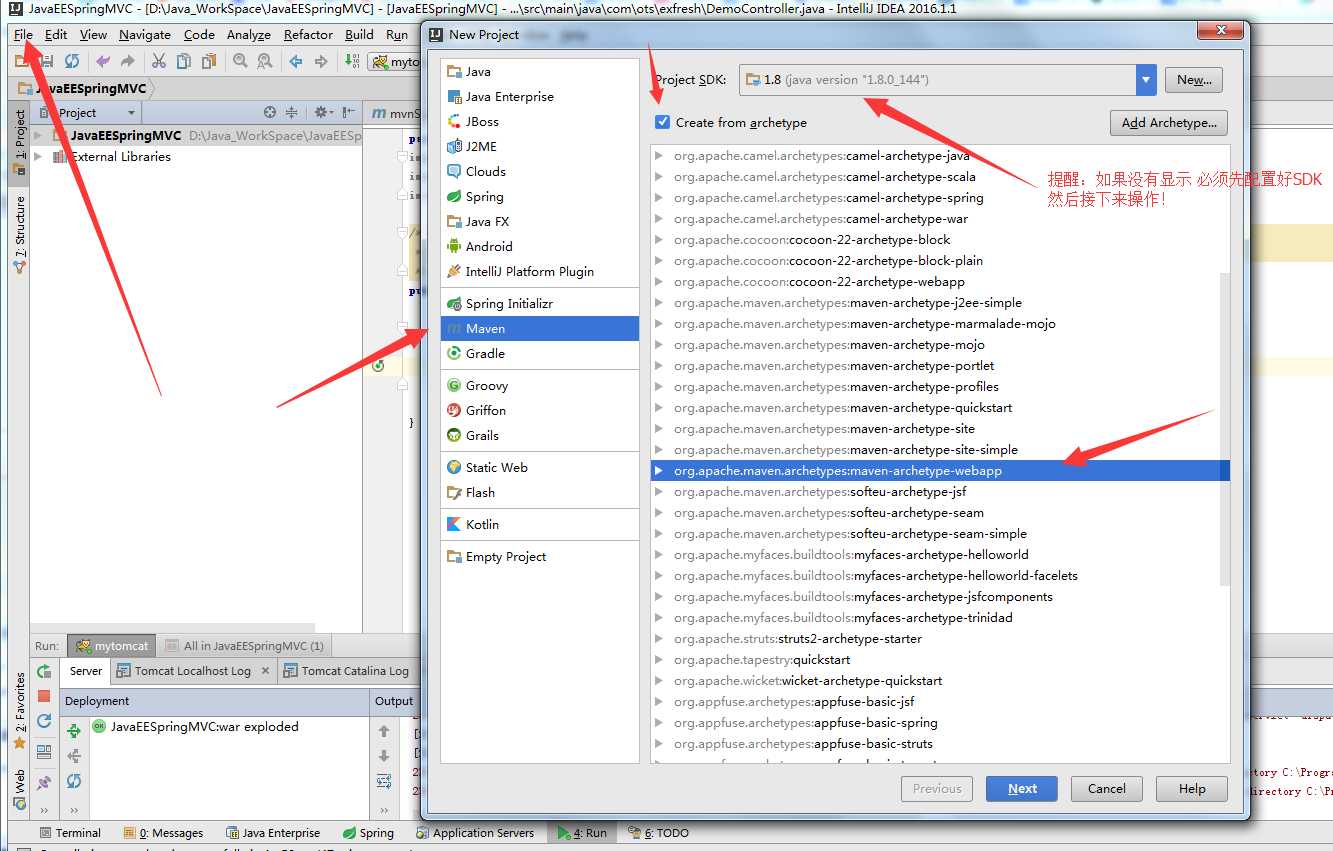Select Spring Initializr project type
Image resolution: width=1333 pixels, height=851 pixels.
pos(540,304)
